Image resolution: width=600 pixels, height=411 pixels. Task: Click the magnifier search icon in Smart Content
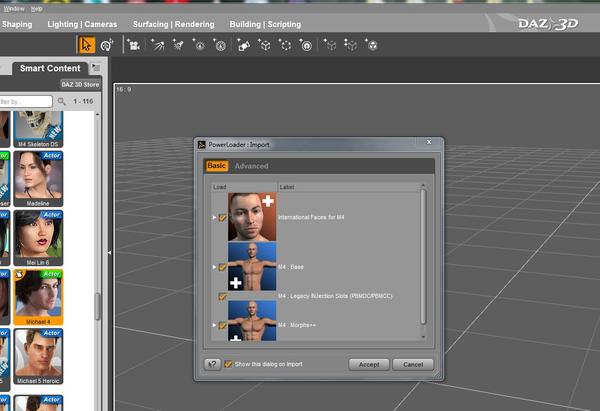[x=61, y=101]
